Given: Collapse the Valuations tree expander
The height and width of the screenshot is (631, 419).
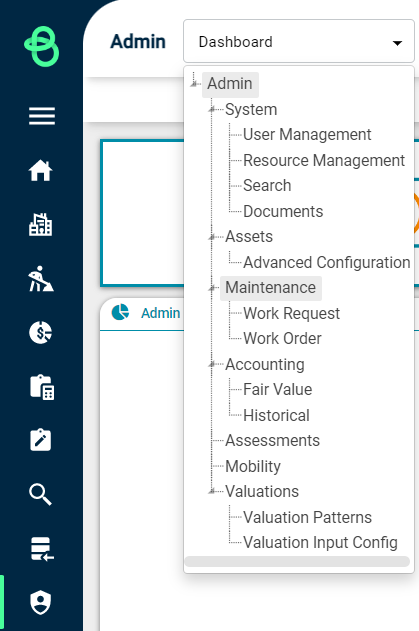Looking at the screenshot, I should 212,491.
